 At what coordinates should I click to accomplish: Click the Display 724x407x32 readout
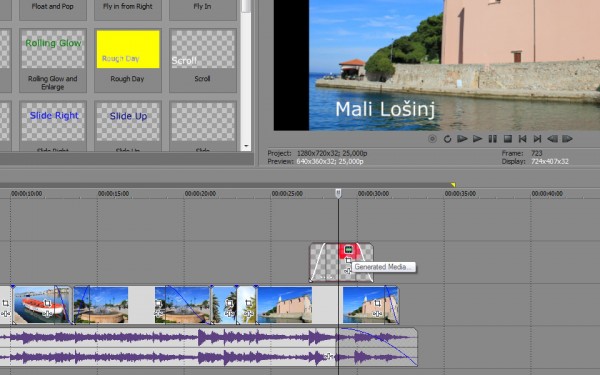[x=535, y=161]
